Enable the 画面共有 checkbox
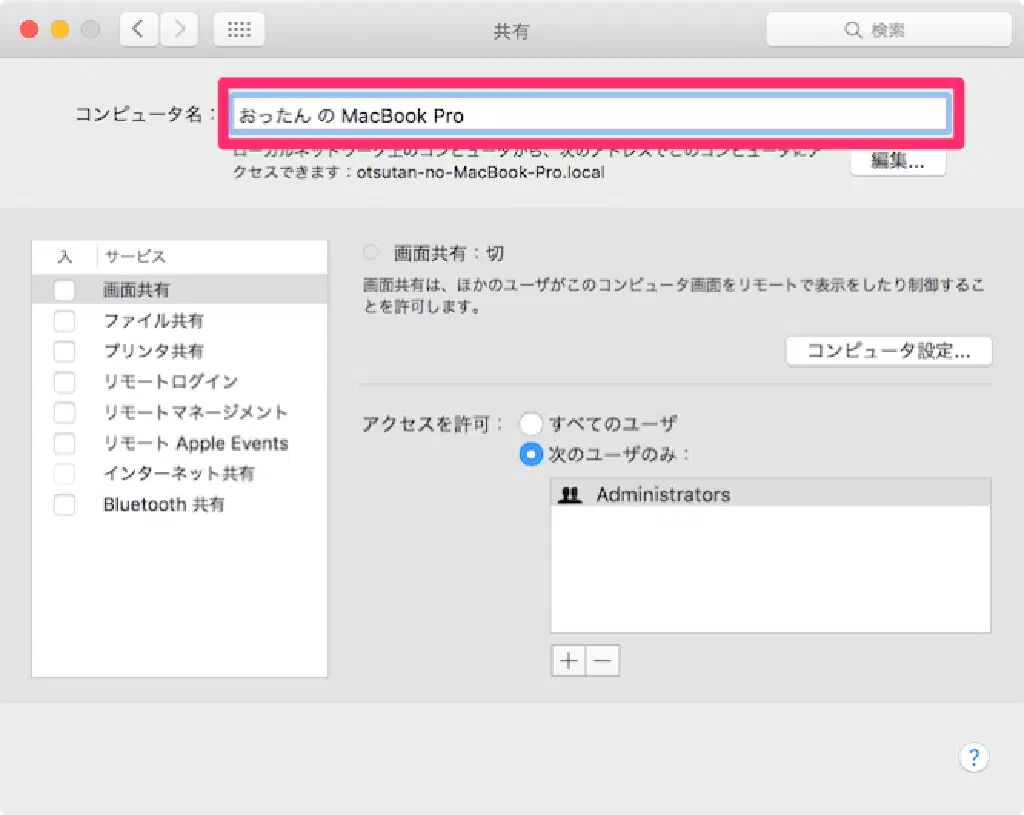 point(64,291)
